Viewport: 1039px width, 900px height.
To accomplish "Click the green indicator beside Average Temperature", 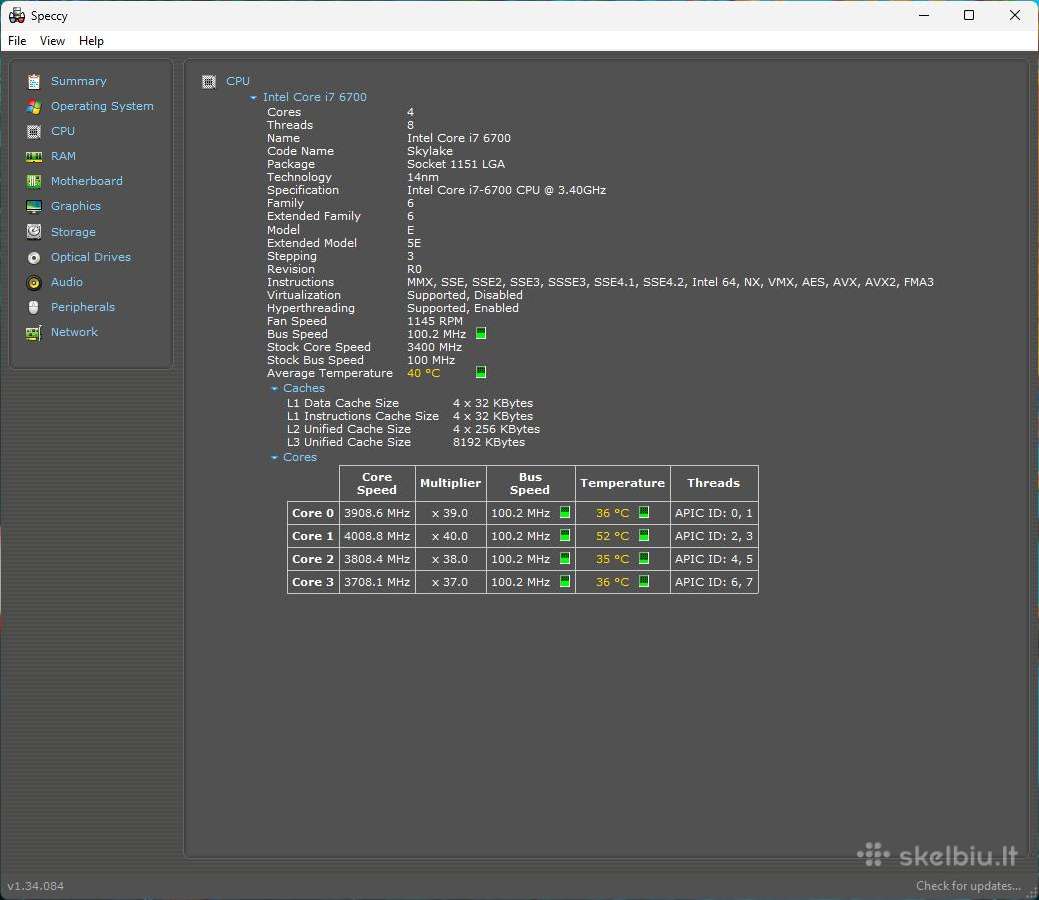I will click(x=481, y=372).
